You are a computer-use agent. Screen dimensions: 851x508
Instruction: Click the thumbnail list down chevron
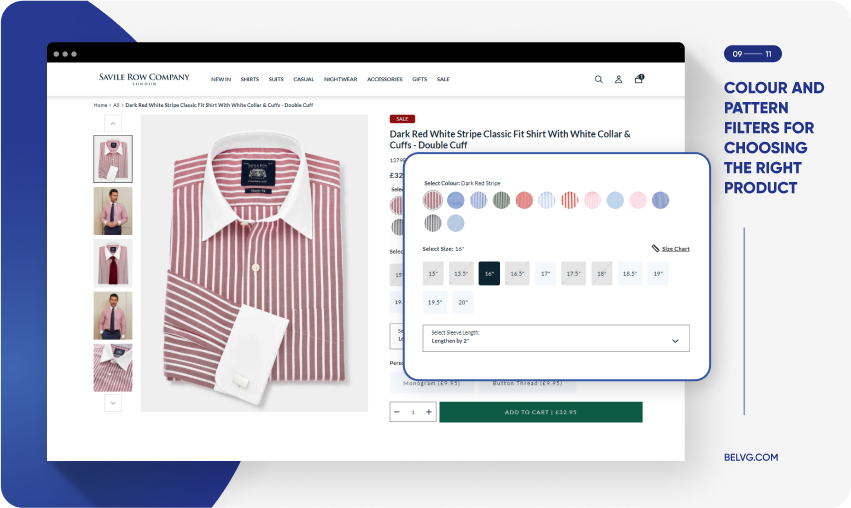113,403
